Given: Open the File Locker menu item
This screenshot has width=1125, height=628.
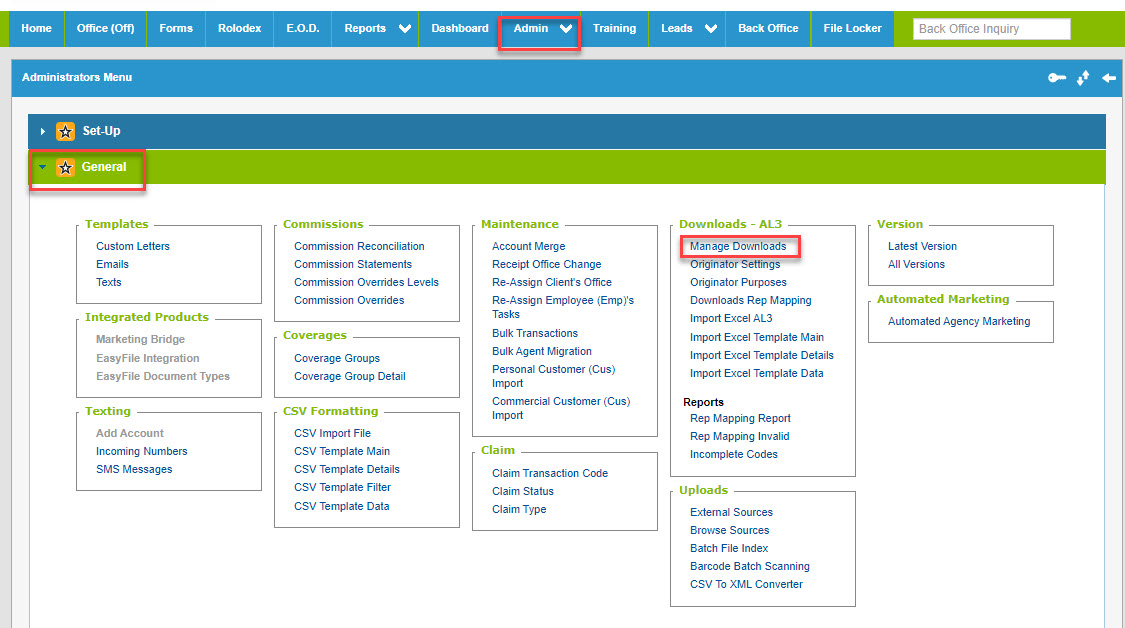Looking at the screenshot, I should 852,28.
